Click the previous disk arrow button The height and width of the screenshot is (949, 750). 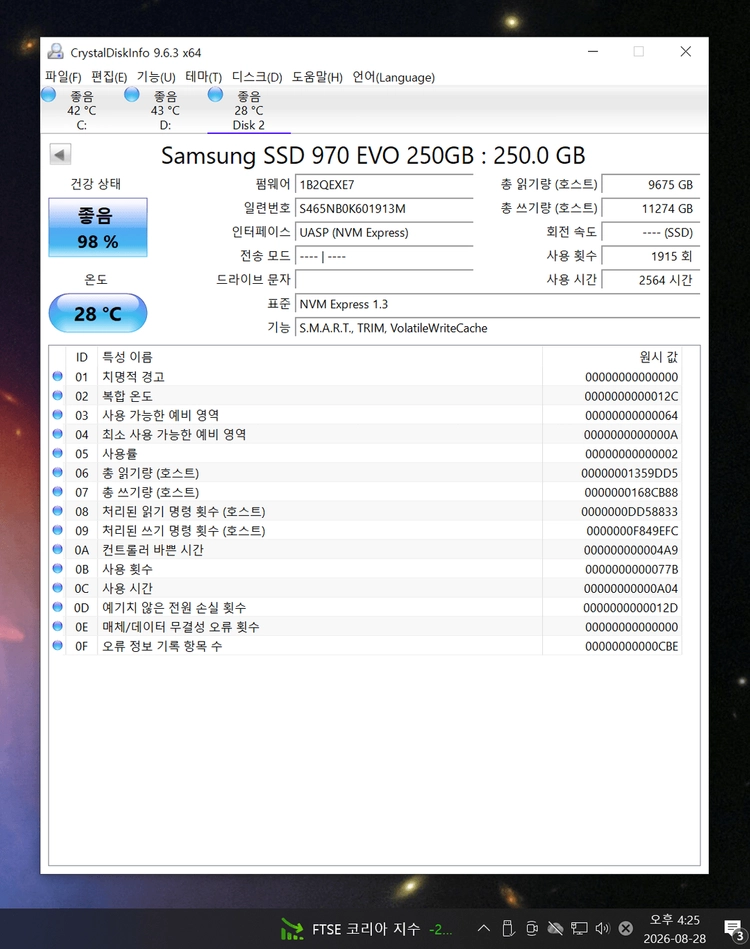click(x=60, y=154)
